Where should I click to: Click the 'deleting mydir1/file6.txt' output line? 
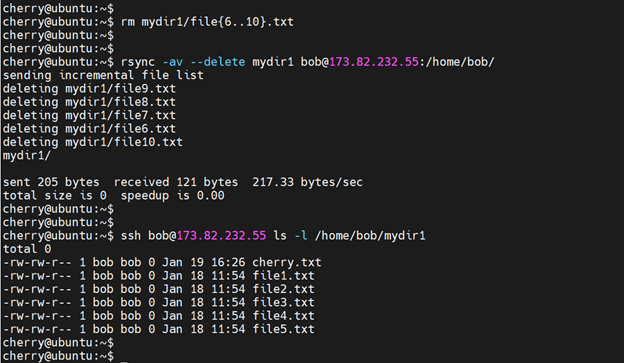[x=89, y=129]
